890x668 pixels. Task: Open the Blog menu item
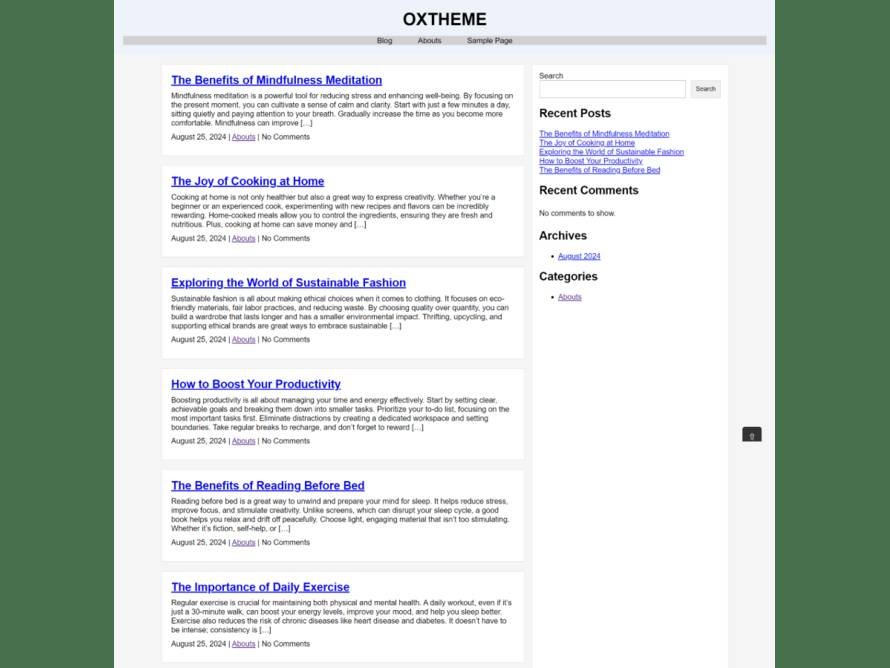coord(384,41)
